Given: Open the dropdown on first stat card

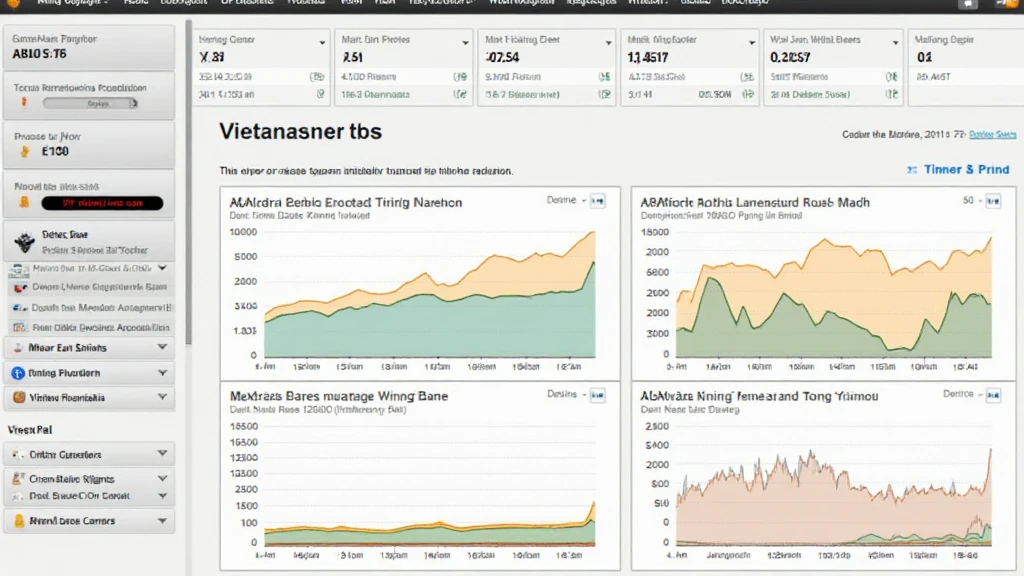Looking at the screenshot, I should pyautogui.click(x=321, y=43).
